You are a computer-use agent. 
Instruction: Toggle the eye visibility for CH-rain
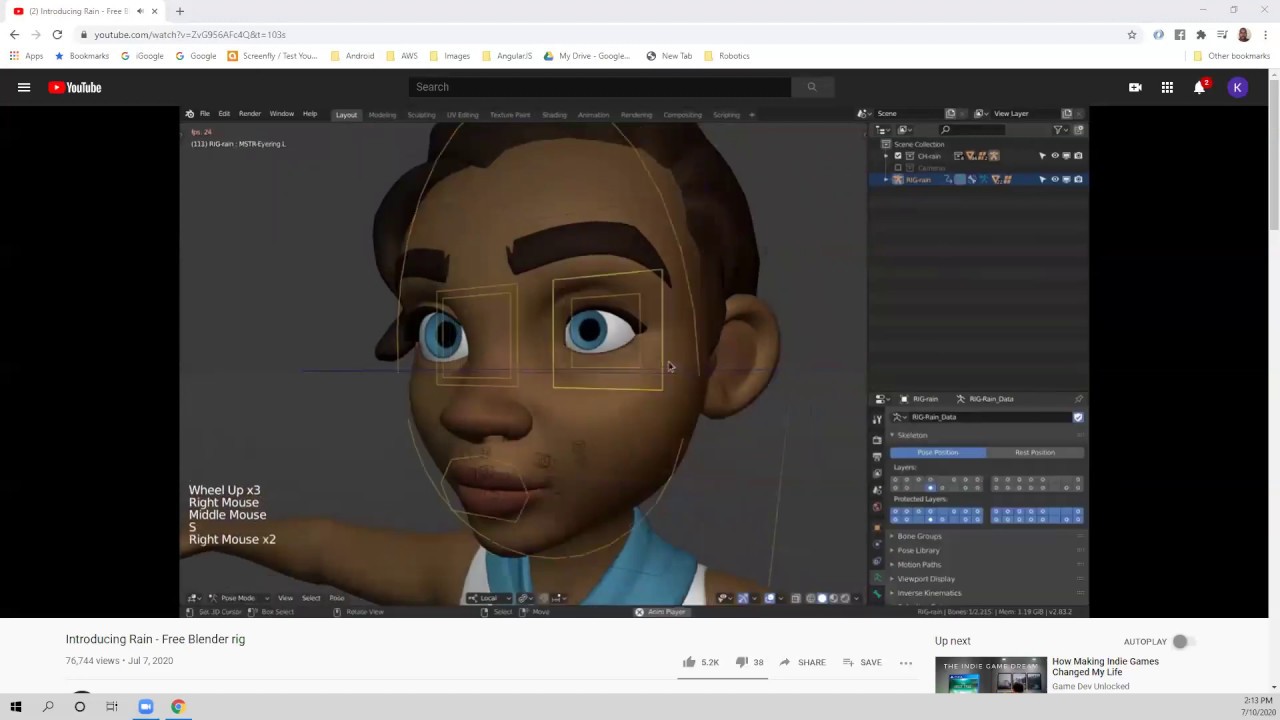click(x=1055, y=156)
